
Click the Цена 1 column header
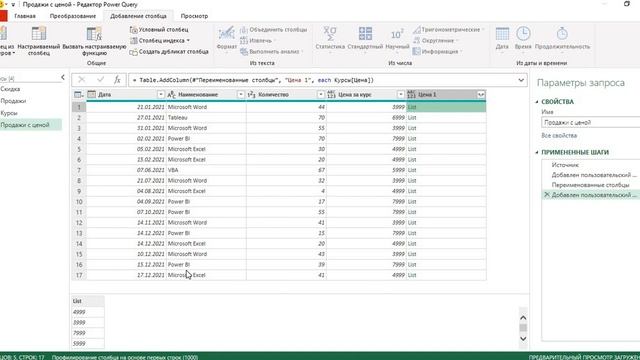tap(442, 95)
